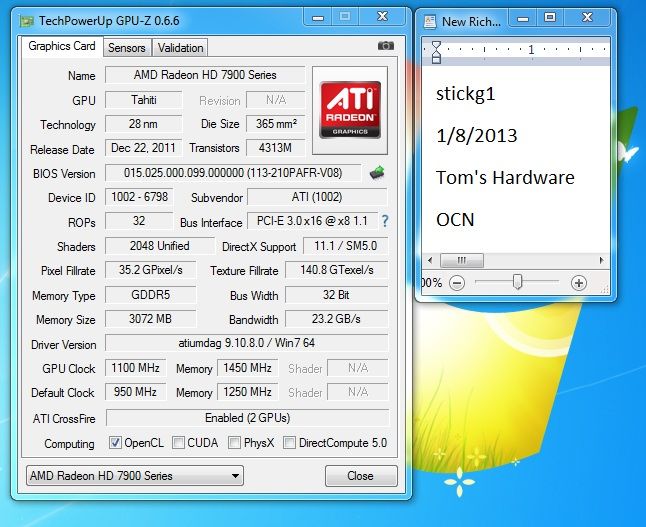Click the WordPad horizontal scrollbar thumb
Viewport: 646px width, 527px height.
[x=462, y=260]
